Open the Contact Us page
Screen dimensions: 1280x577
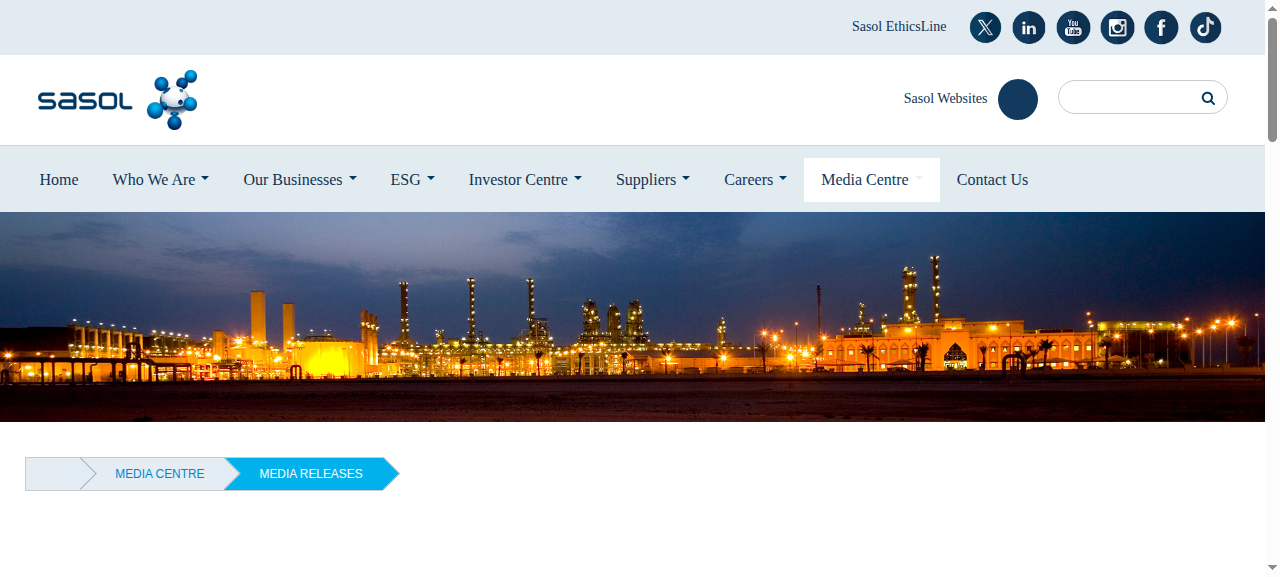point(992,180)
